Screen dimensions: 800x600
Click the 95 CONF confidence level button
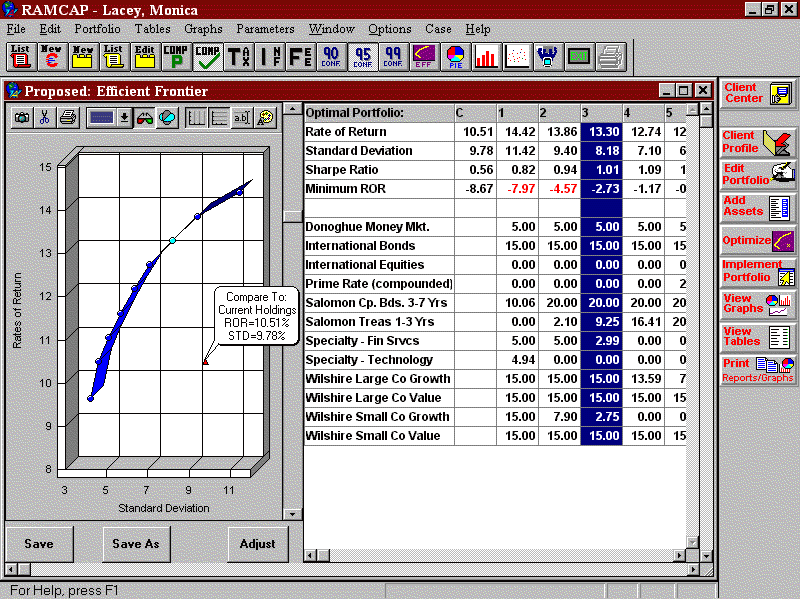point(361,56)
